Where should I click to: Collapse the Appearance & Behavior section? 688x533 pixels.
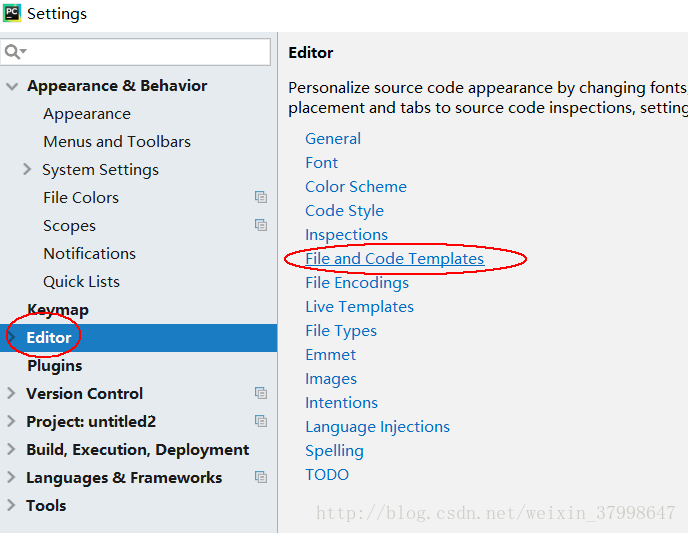(x=12, y=87)
